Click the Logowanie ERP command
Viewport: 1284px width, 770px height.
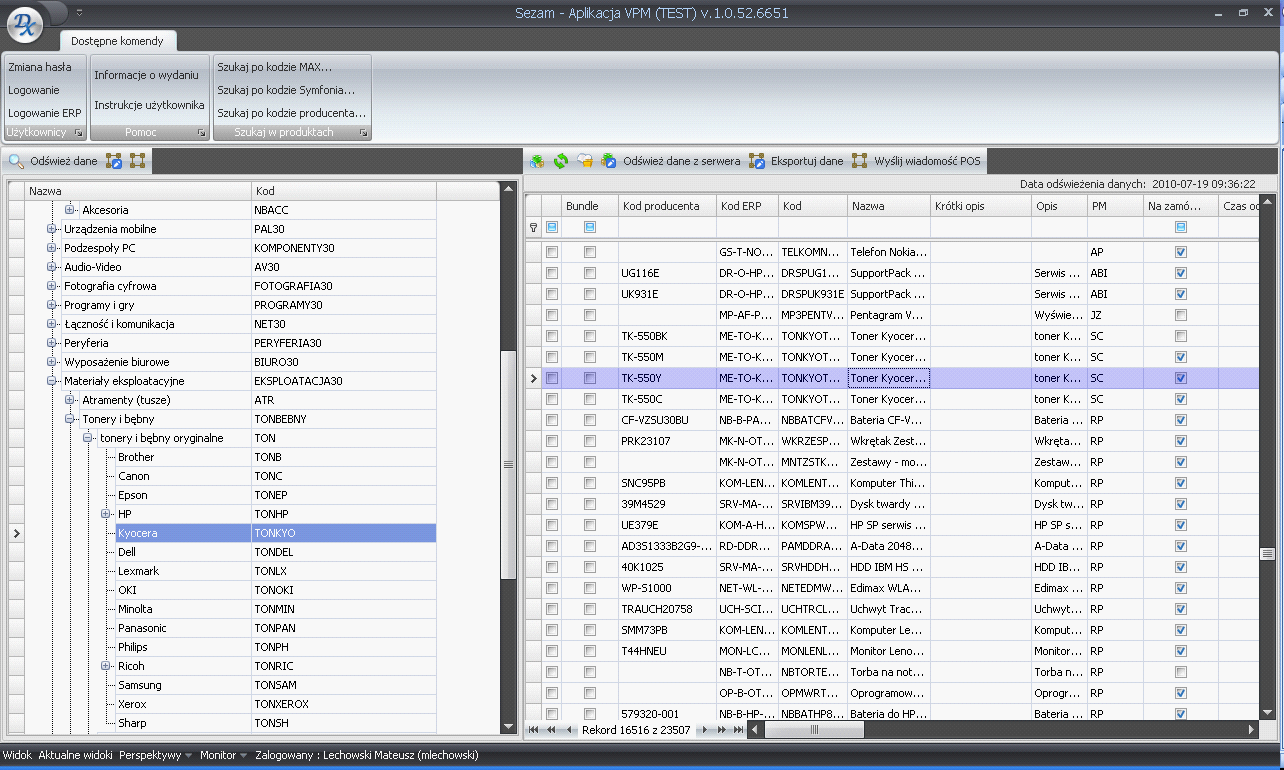[44, 113]
